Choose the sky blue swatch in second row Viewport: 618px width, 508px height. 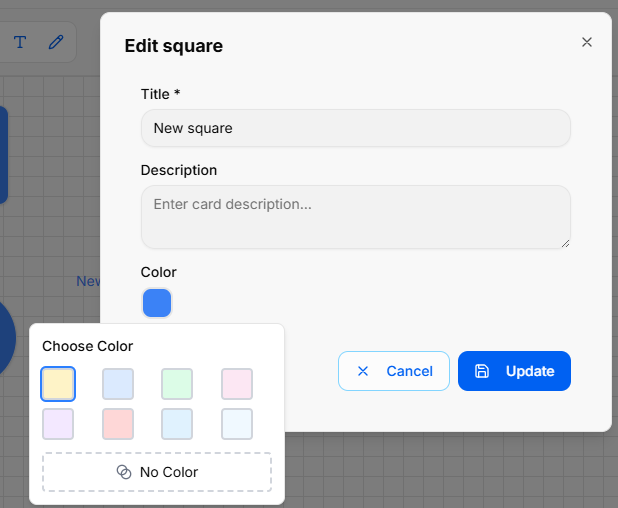click(x=177, y=424)
